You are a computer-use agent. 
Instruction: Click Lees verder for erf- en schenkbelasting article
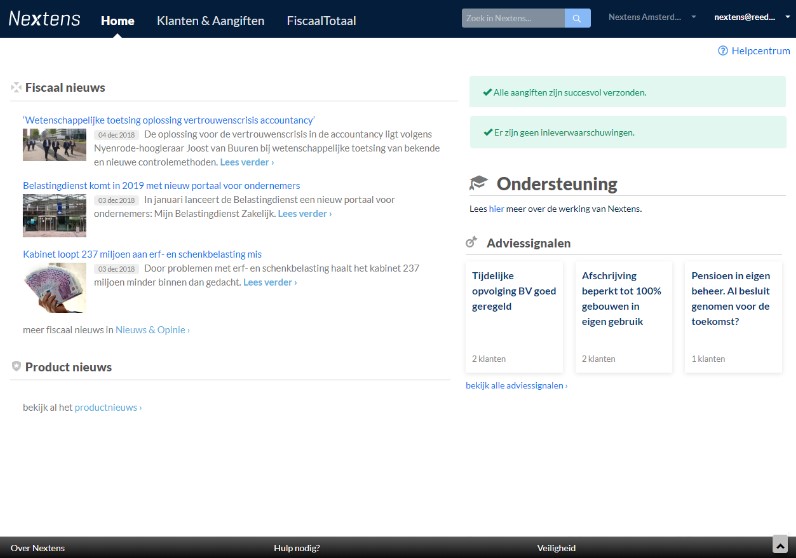tap(270, 283)
